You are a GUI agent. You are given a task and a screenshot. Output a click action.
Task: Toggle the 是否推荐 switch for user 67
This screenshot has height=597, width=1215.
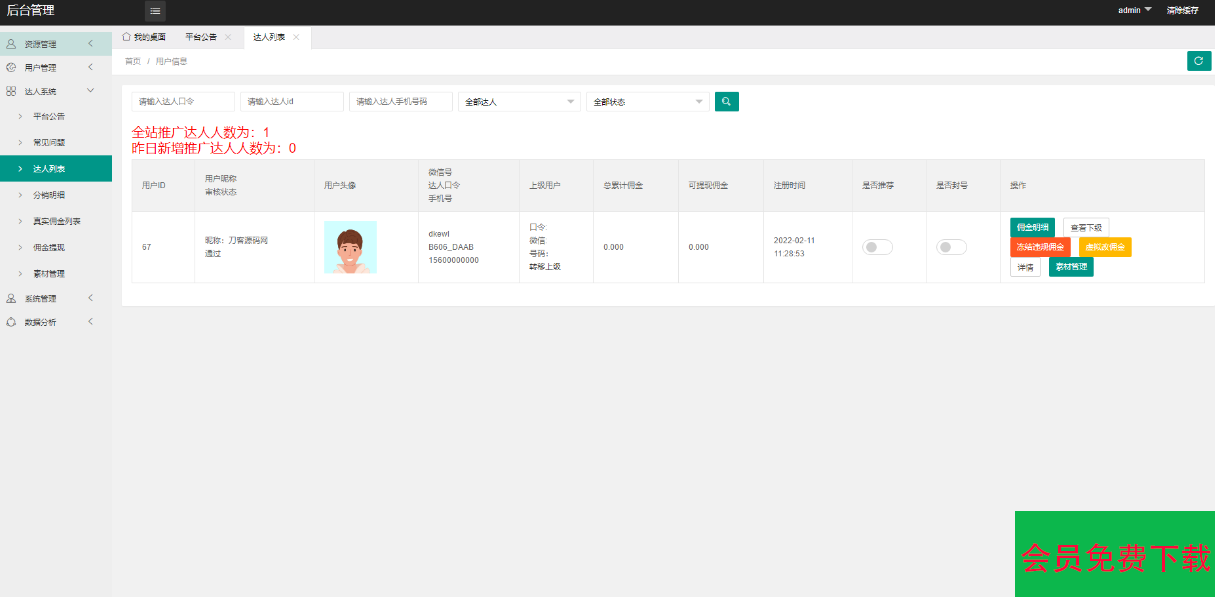pyautogui.click(x=877, y=247)
